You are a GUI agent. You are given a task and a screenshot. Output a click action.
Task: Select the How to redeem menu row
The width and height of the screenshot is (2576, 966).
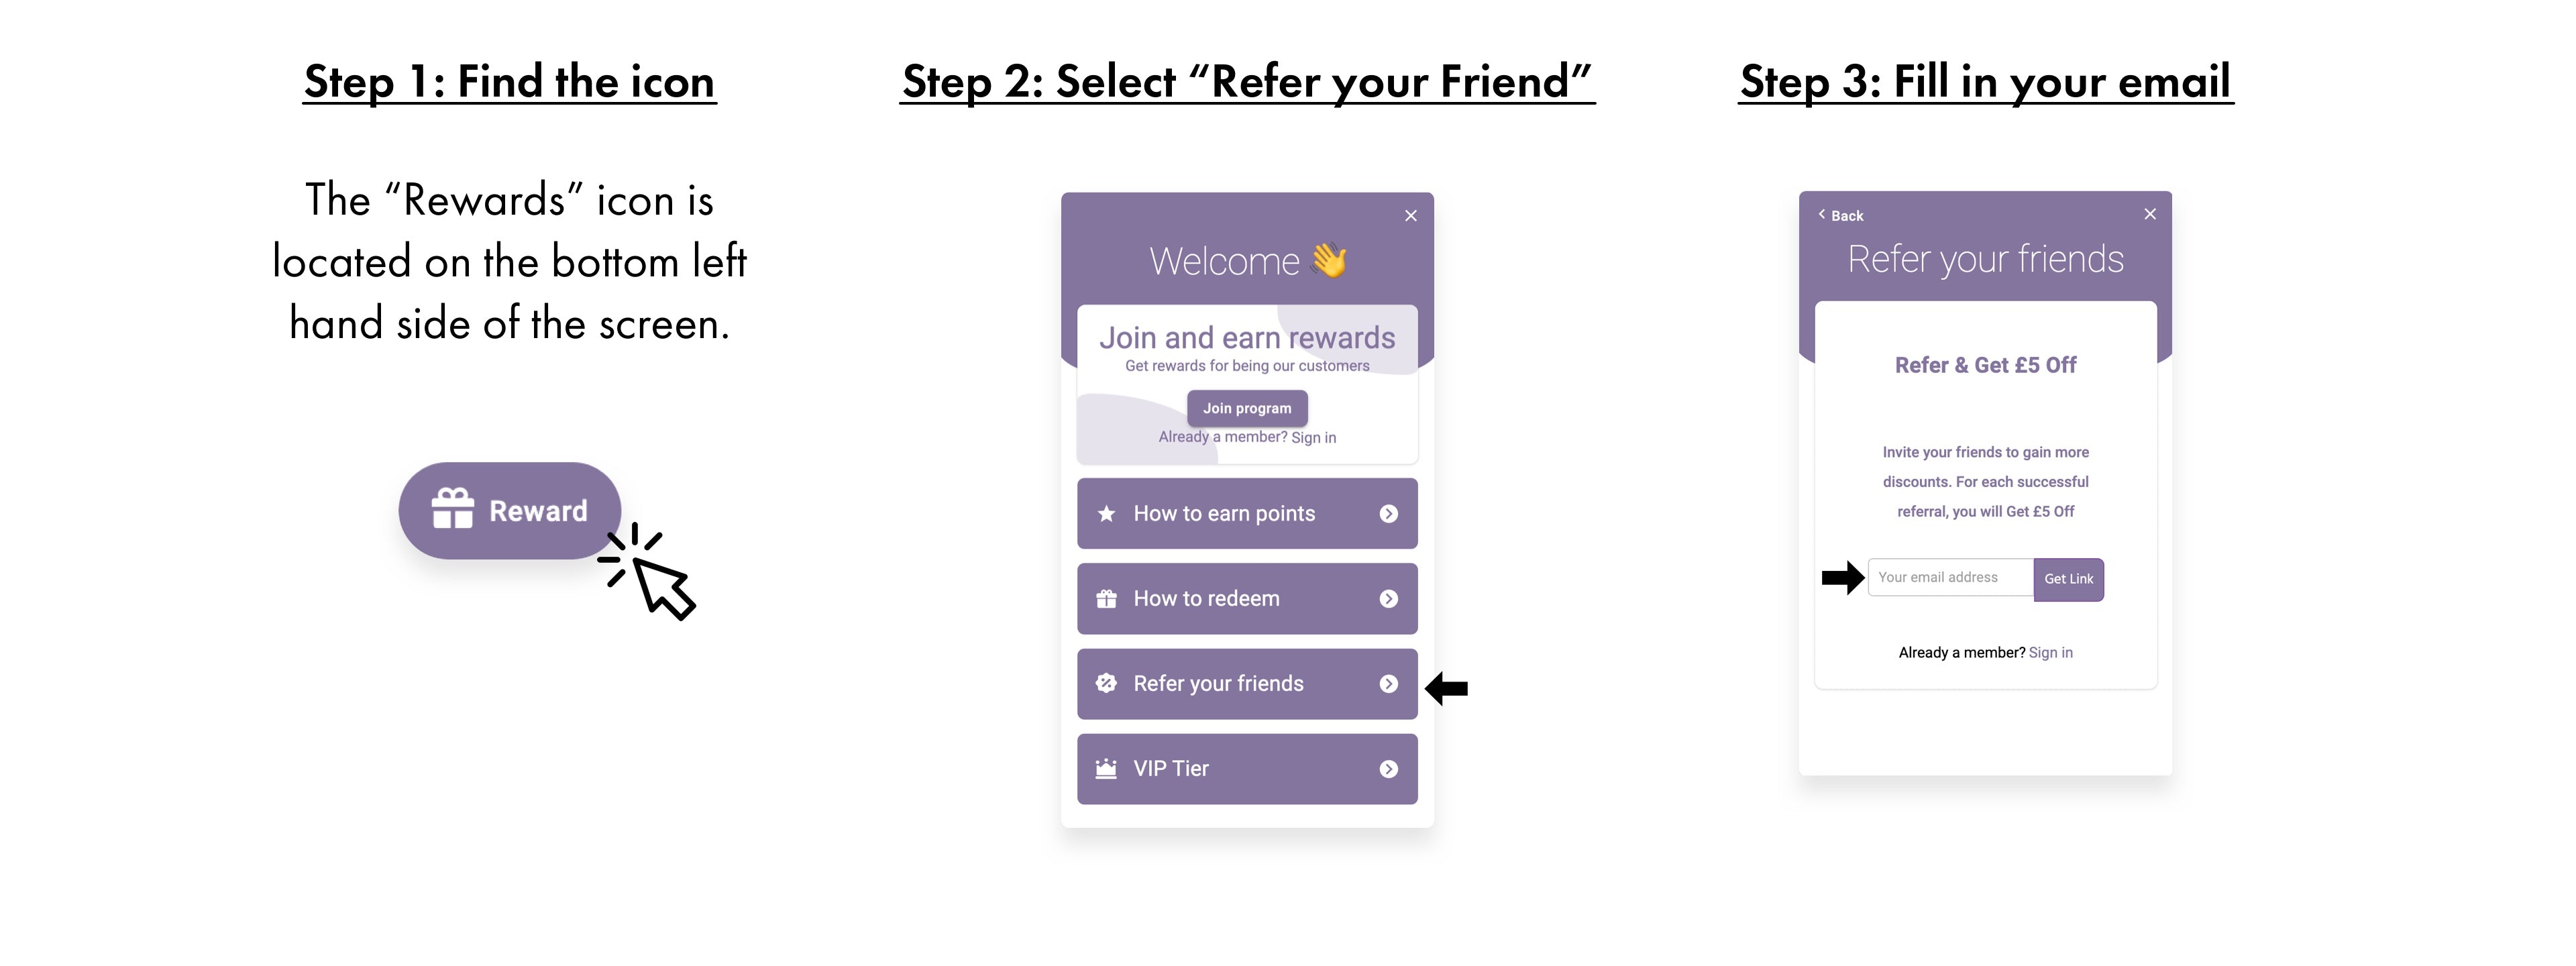coord(1246,599)
